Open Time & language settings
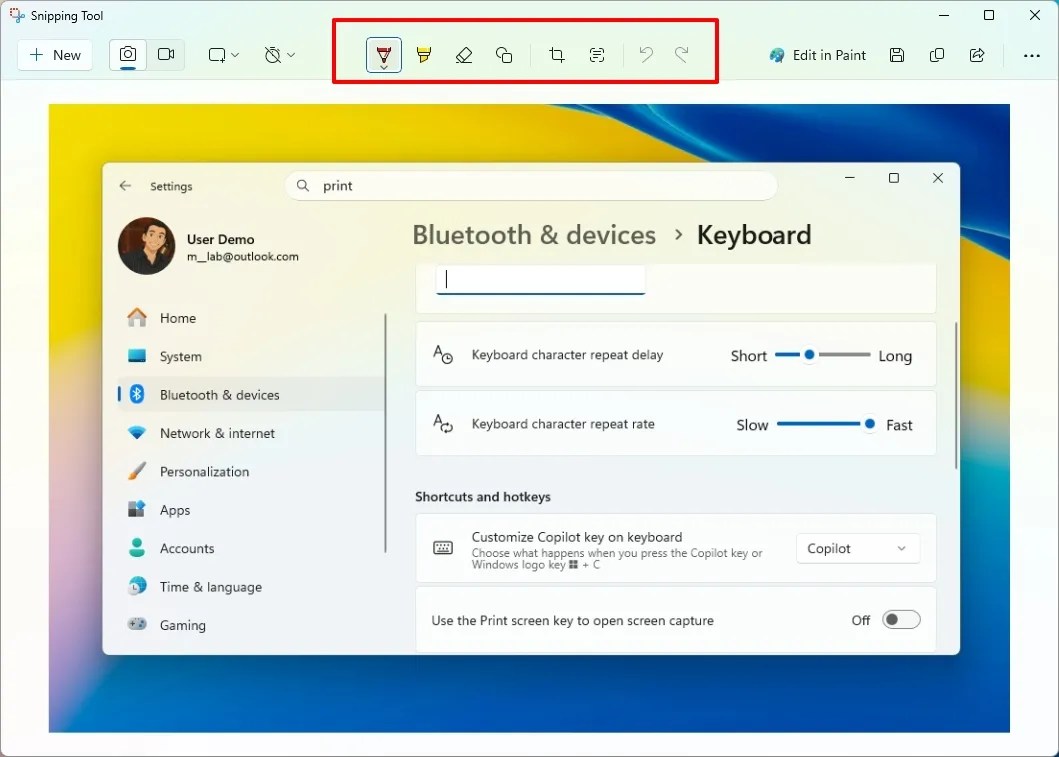The image size is (1059, 757). pos(251,588)
